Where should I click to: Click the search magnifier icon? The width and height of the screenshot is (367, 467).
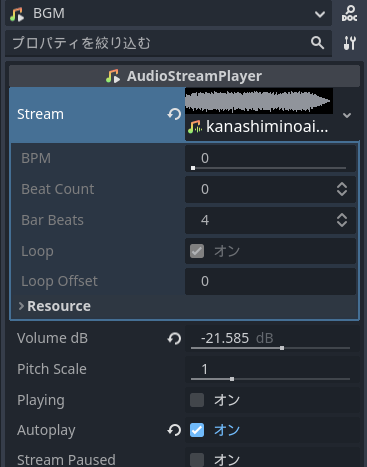317,43
